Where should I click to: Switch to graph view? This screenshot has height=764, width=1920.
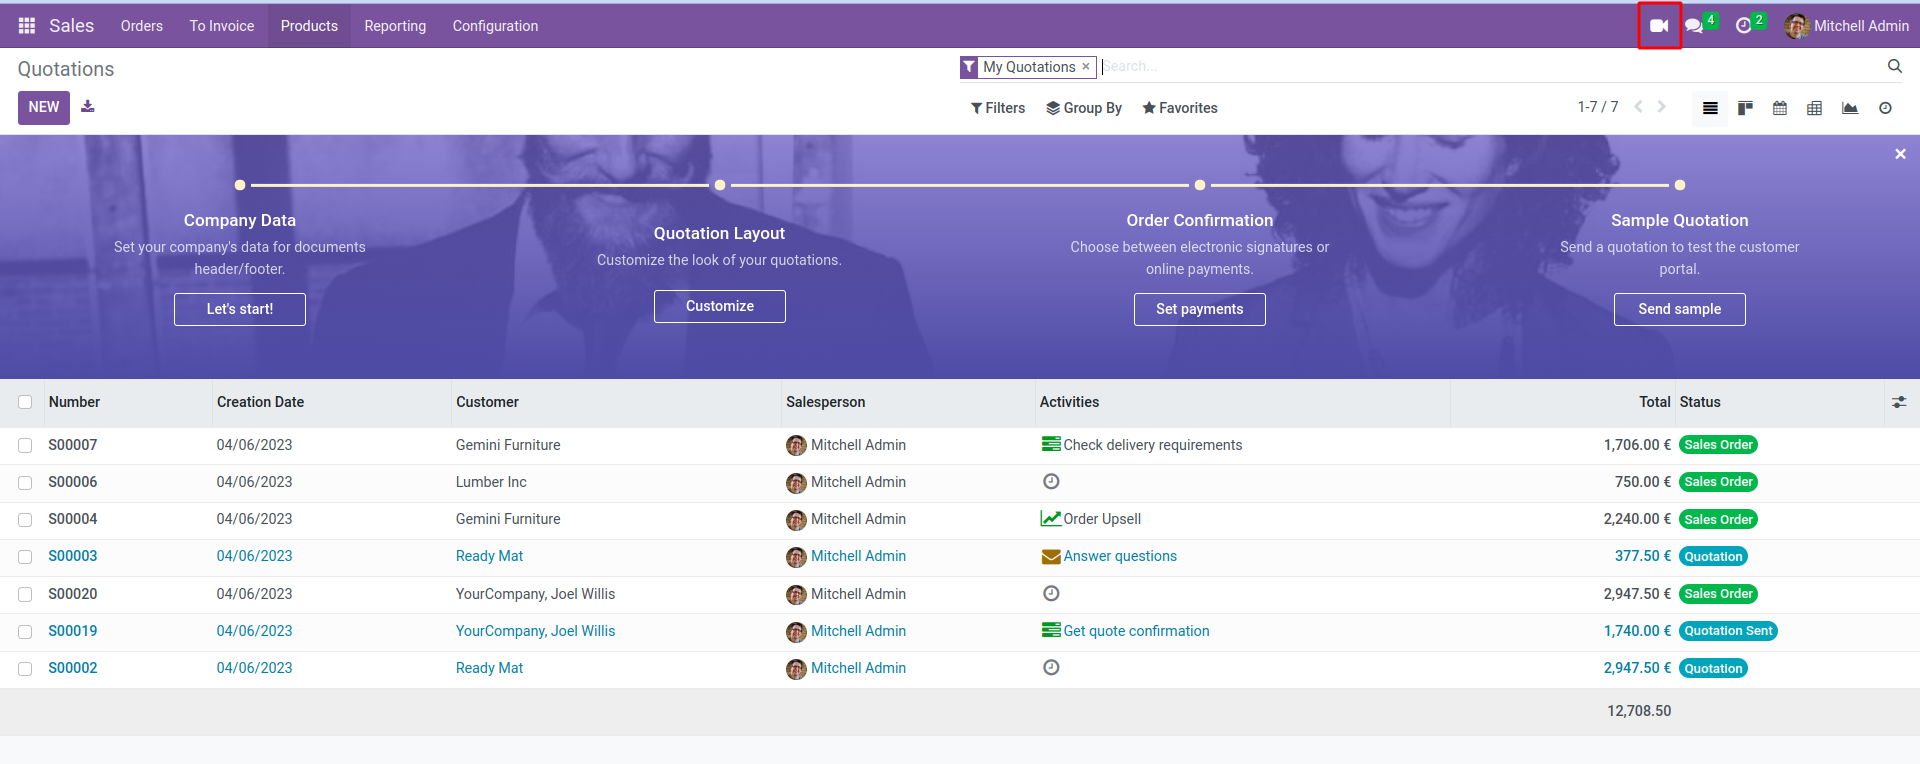1850,108
